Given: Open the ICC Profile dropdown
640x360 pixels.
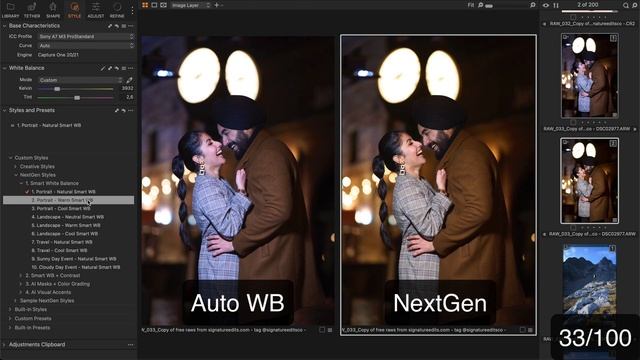Looking at the screenshot, I should (x=86, y=37).
